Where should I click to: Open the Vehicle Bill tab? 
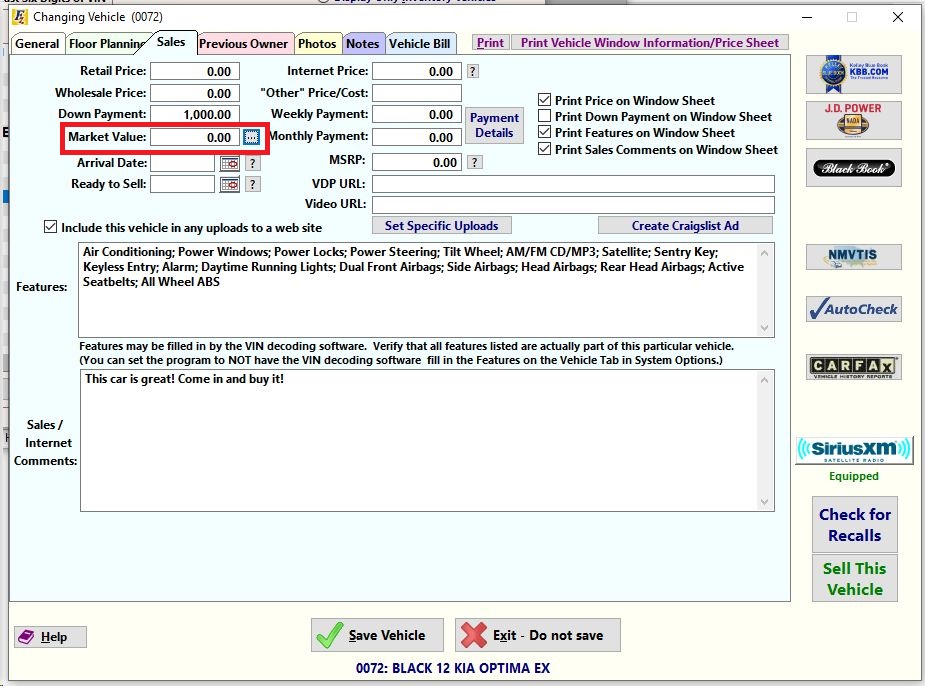pos(419,44)
